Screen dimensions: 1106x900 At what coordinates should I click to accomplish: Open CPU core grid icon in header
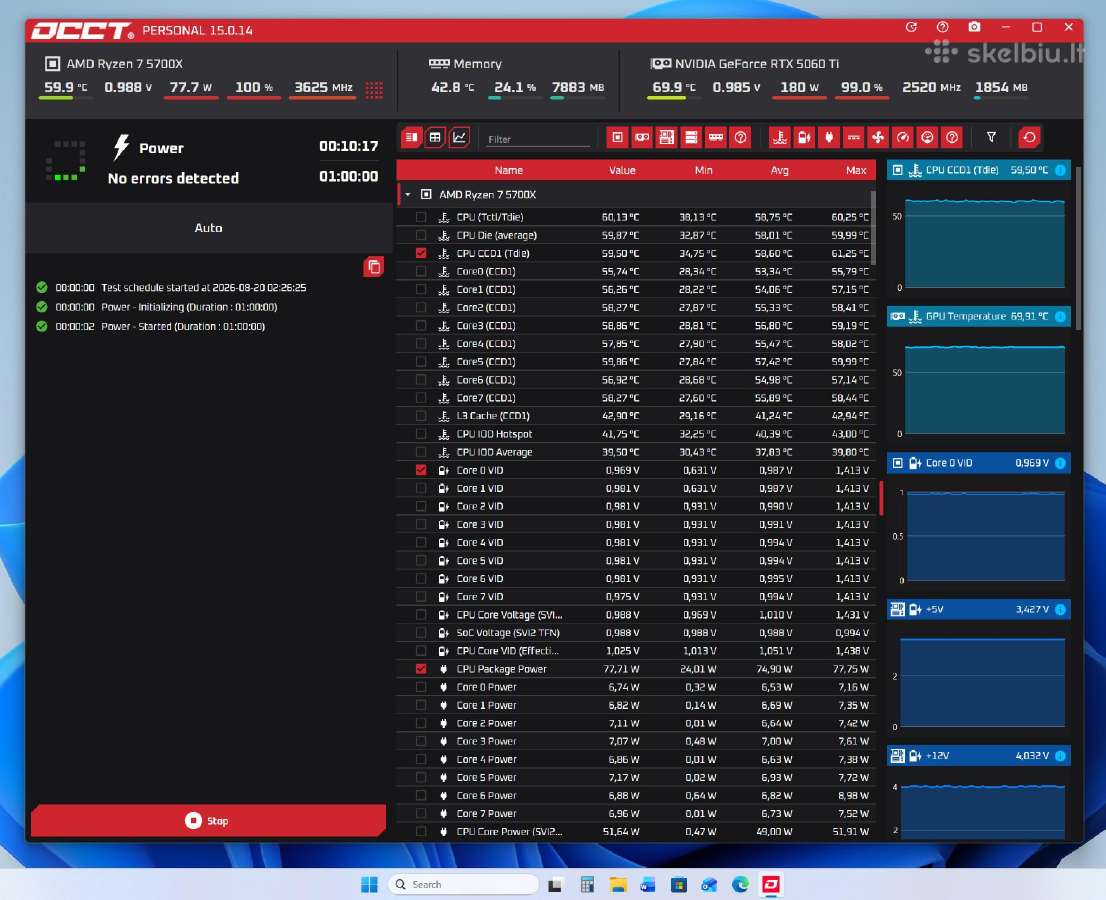tap(375, 90)
